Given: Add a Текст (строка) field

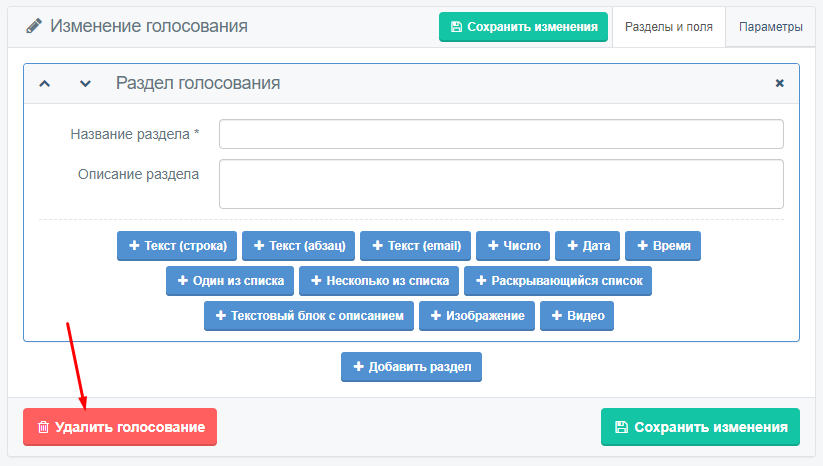Looking at the screenshot, I should tap(177, 246).
